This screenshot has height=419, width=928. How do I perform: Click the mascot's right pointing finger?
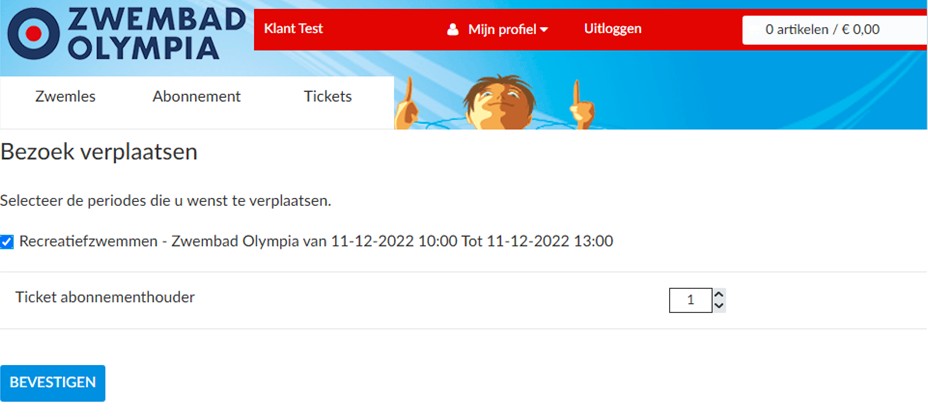click(582, 105)
